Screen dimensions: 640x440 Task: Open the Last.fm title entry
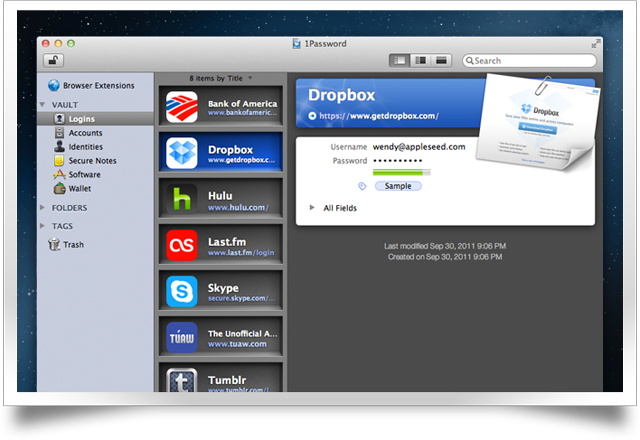pyautogui.click(x=227, y=242)
